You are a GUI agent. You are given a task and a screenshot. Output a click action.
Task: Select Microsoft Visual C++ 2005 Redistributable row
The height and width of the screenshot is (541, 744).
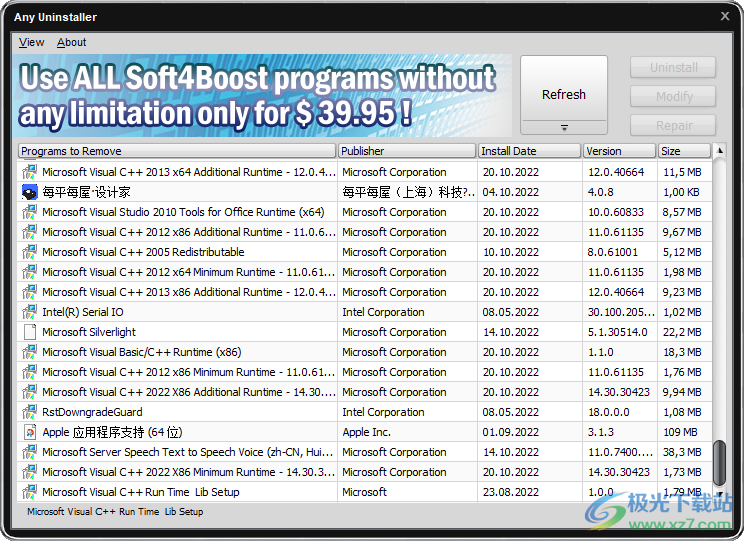[x=364, y=252]
